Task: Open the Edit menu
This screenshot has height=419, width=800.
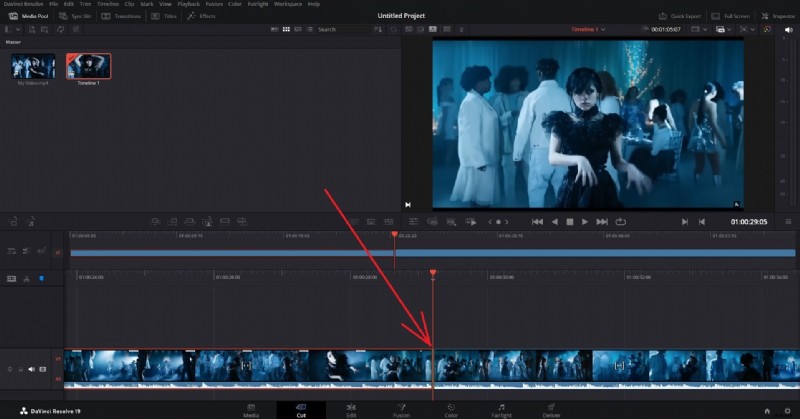Action: 69,4
